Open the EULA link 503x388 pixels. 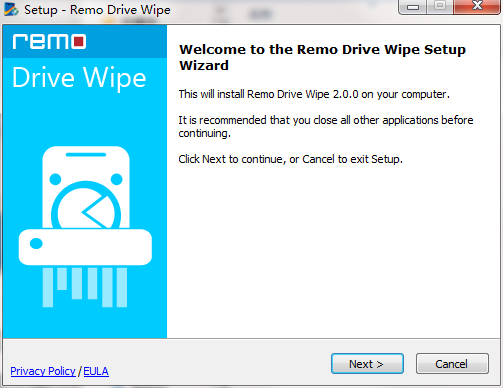click(x=96, y=371)
